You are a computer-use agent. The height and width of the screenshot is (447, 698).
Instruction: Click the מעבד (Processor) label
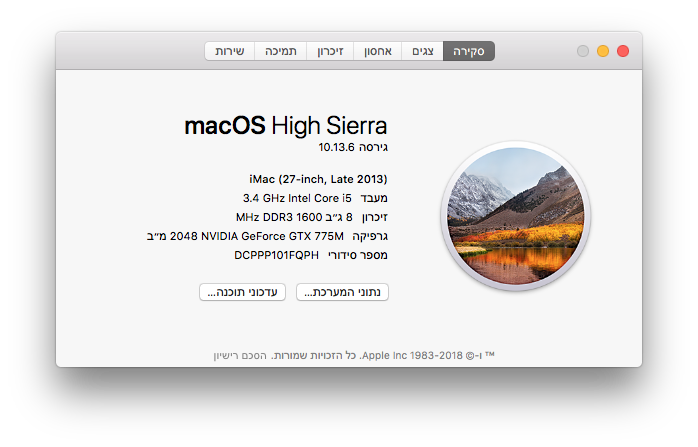[374, 199]
